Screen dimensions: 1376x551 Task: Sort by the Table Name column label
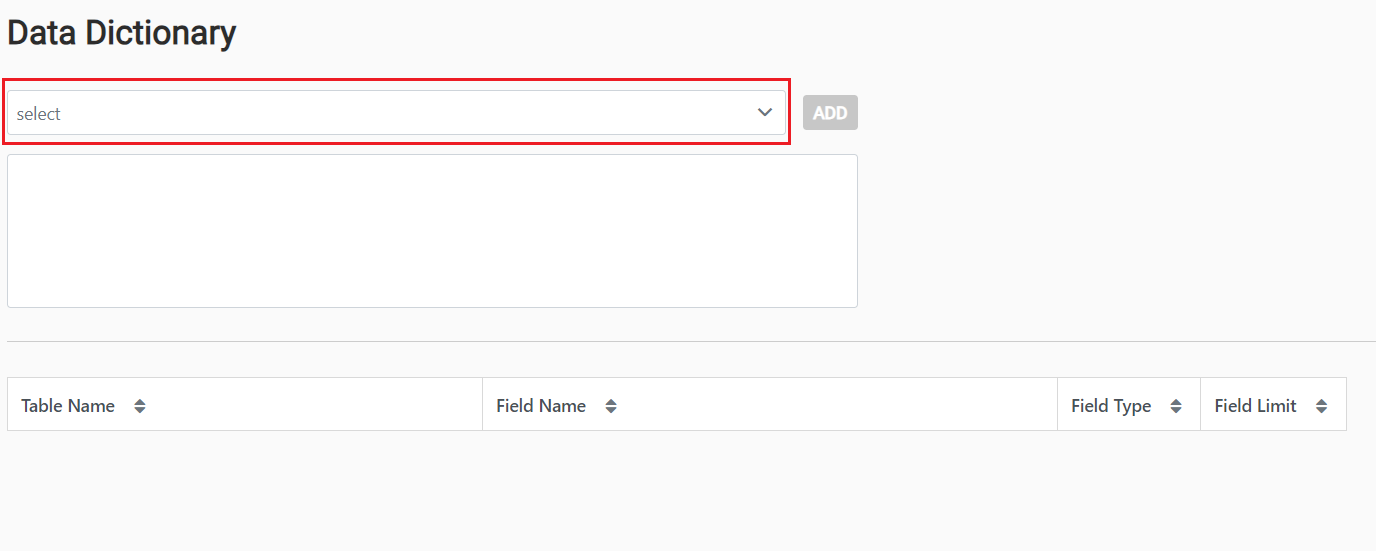(68, 406)
